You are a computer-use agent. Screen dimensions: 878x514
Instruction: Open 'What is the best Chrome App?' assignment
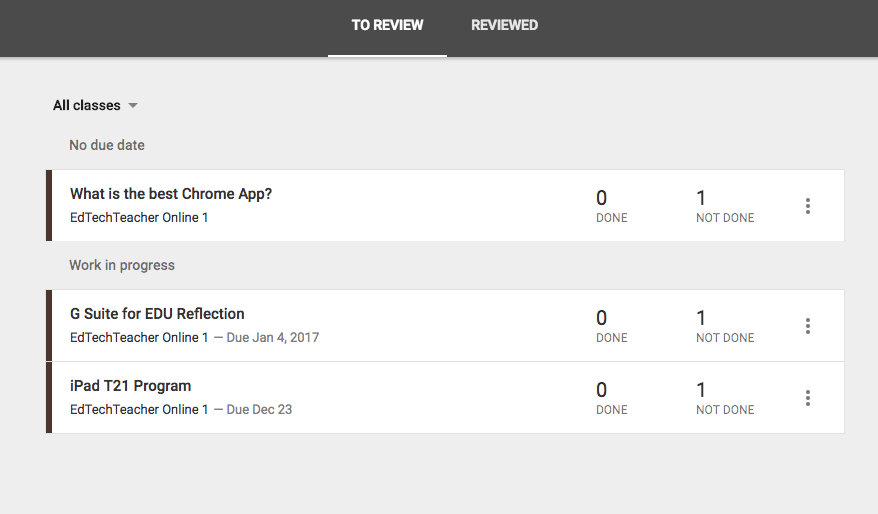pyautogui.click(x=171, y=194)
